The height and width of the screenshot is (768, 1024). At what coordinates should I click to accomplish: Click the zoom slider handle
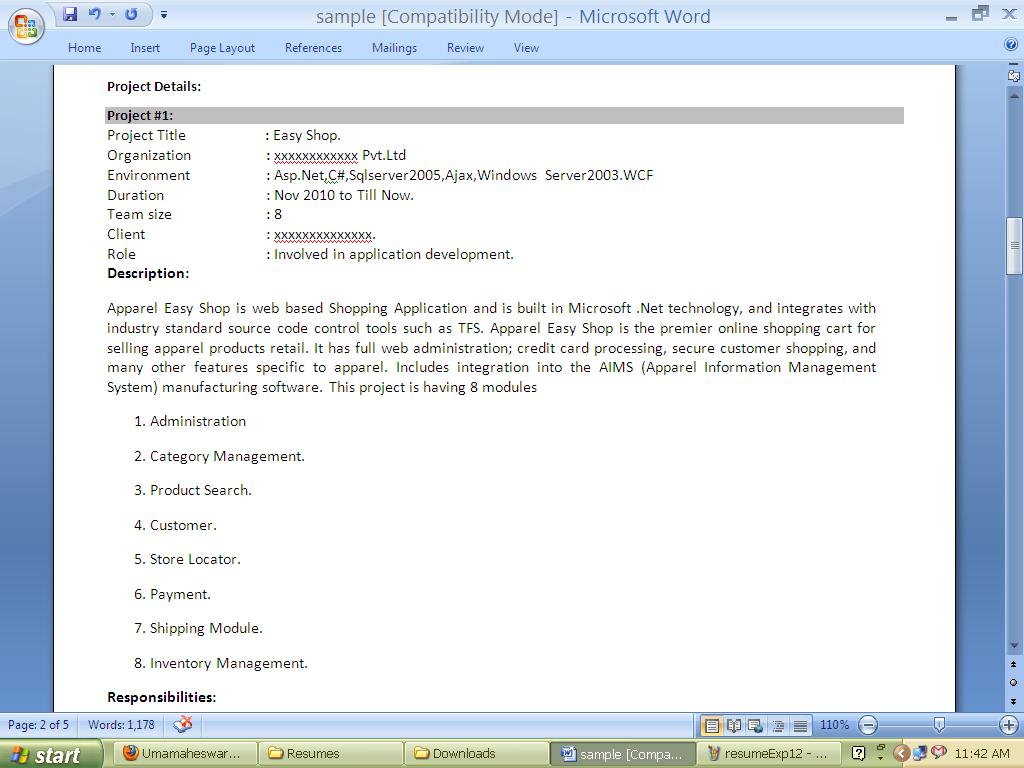939,724
